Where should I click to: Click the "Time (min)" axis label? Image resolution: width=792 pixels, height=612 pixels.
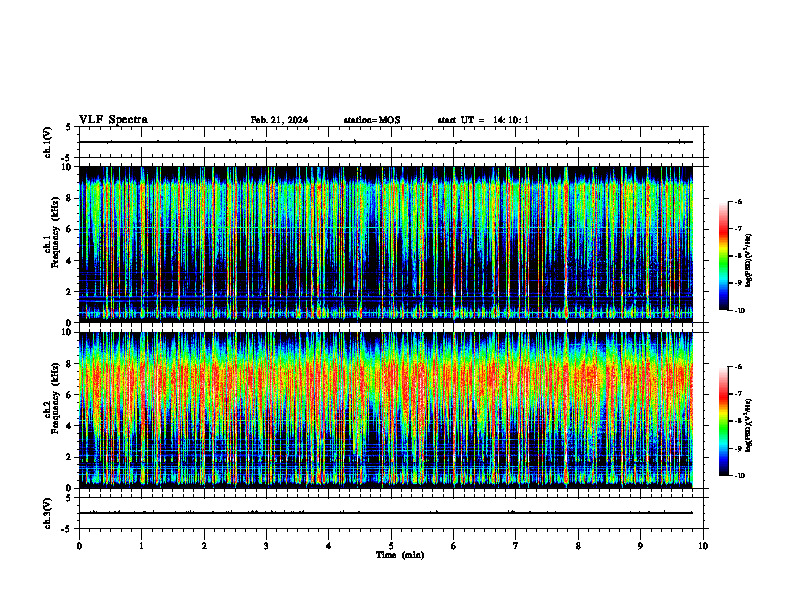(400, 555)
